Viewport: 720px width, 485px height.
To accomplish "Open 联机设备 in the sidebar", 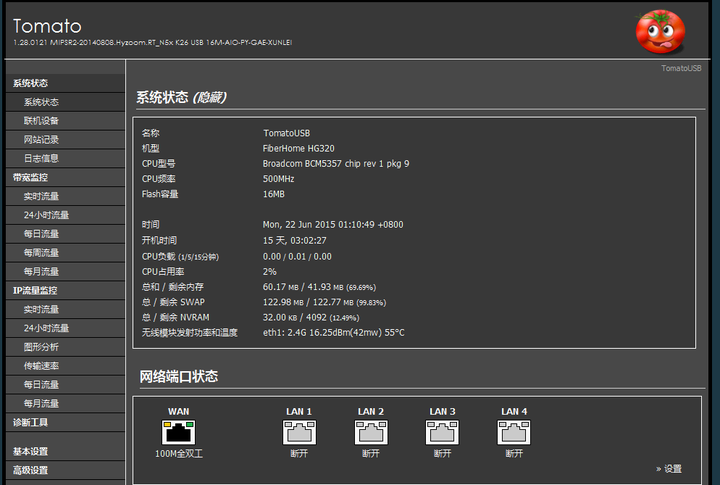I will (65, 121).
